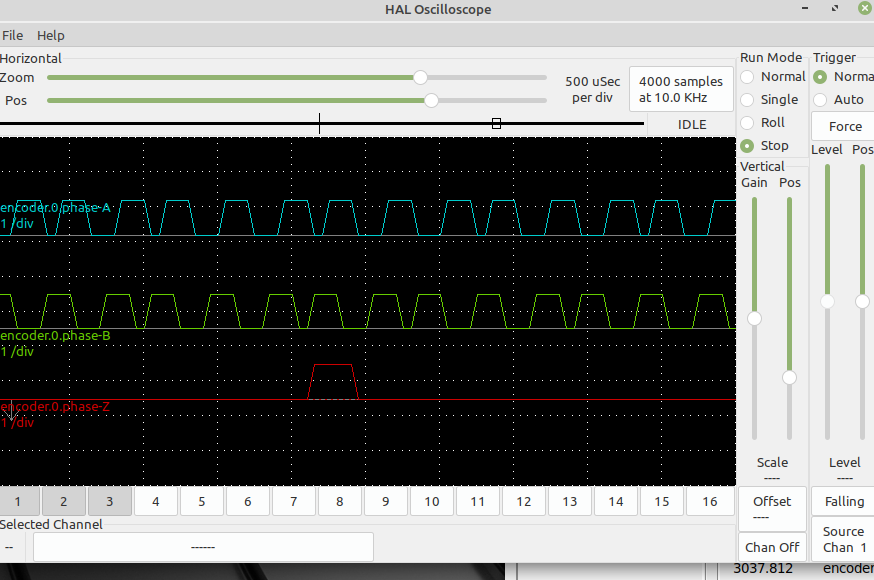Open the File menu
The image size is (874, 580).
13,35
